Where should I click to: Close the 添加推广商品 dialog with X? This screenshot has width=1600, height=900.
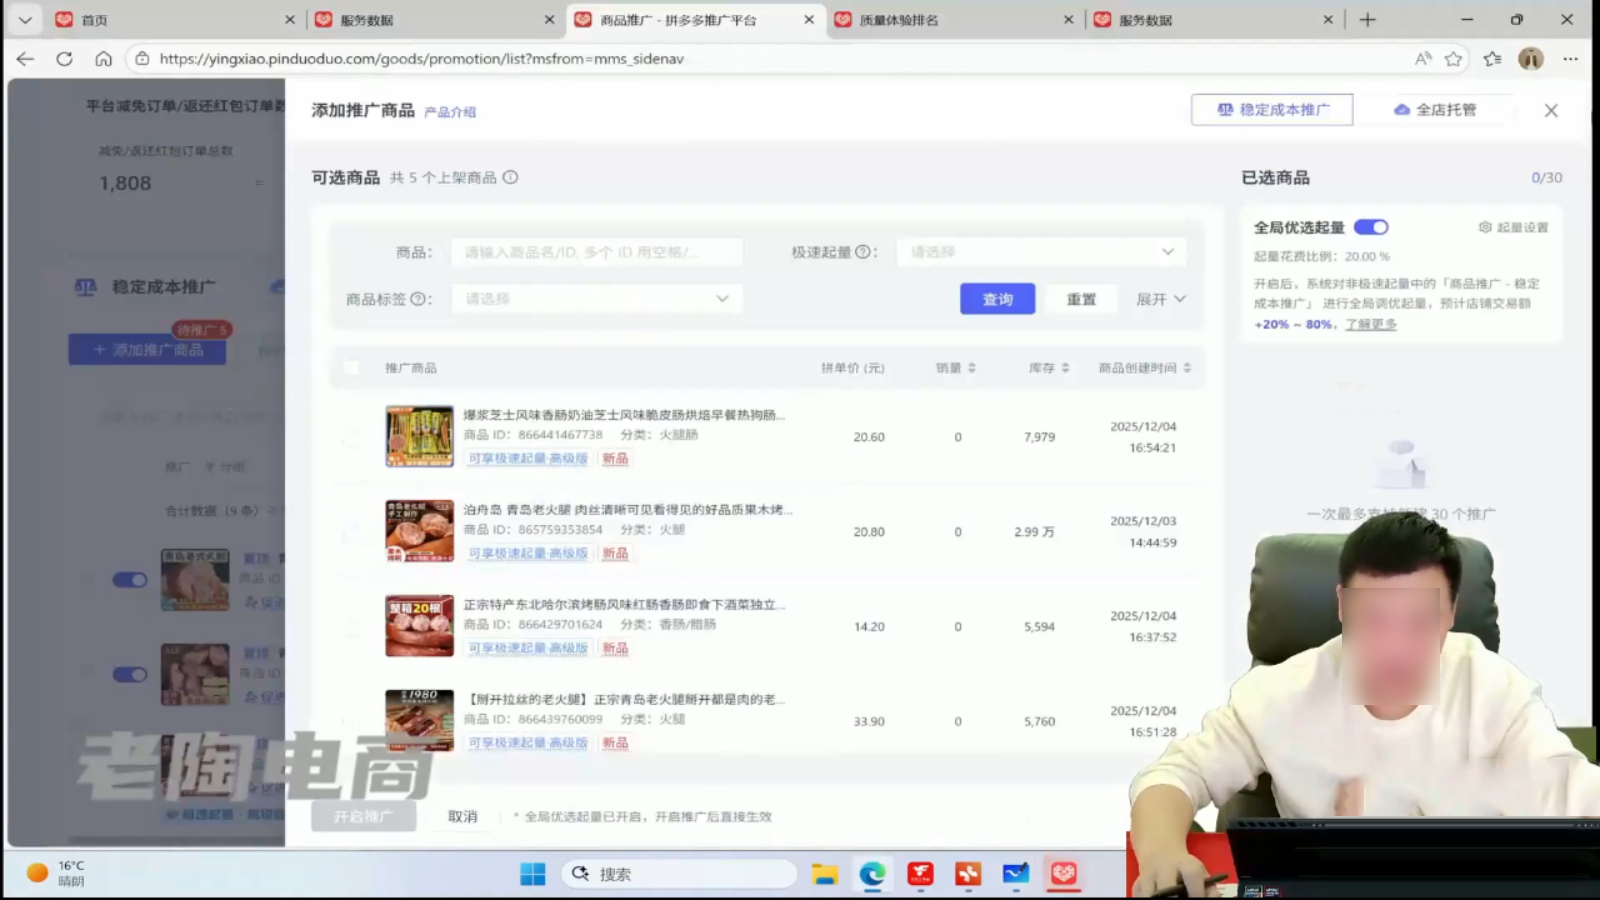click(1551, 110)
